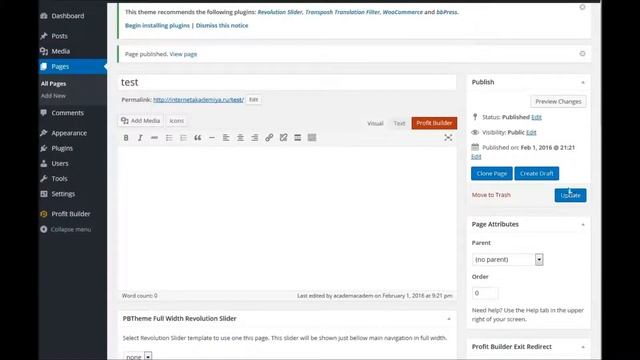Click the Icons button
Screen dimensions: 640x360
(176, 121)
